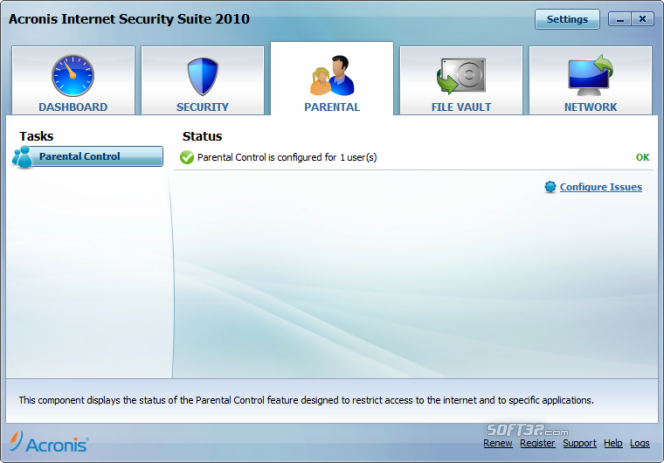The image size is (664, 463).
Task: Click the Acronis Internet Security Suite 2010 title
Action: tap(129, 19)
